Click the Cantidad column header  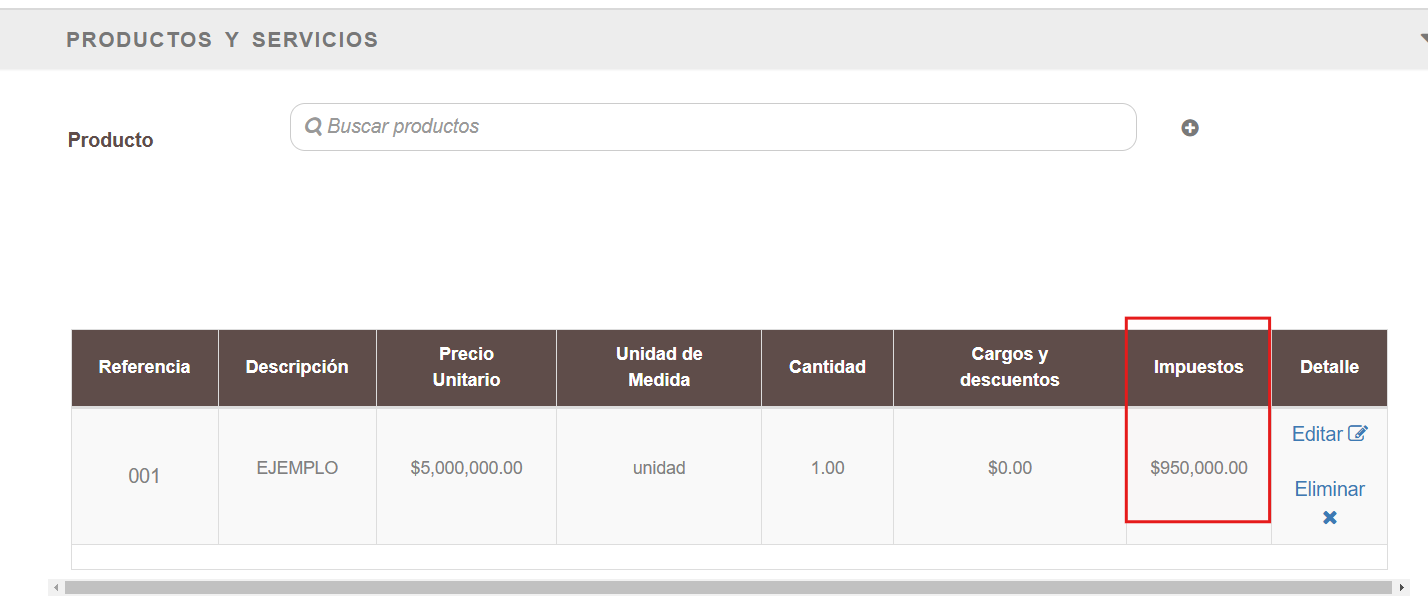tap(827, 367)
